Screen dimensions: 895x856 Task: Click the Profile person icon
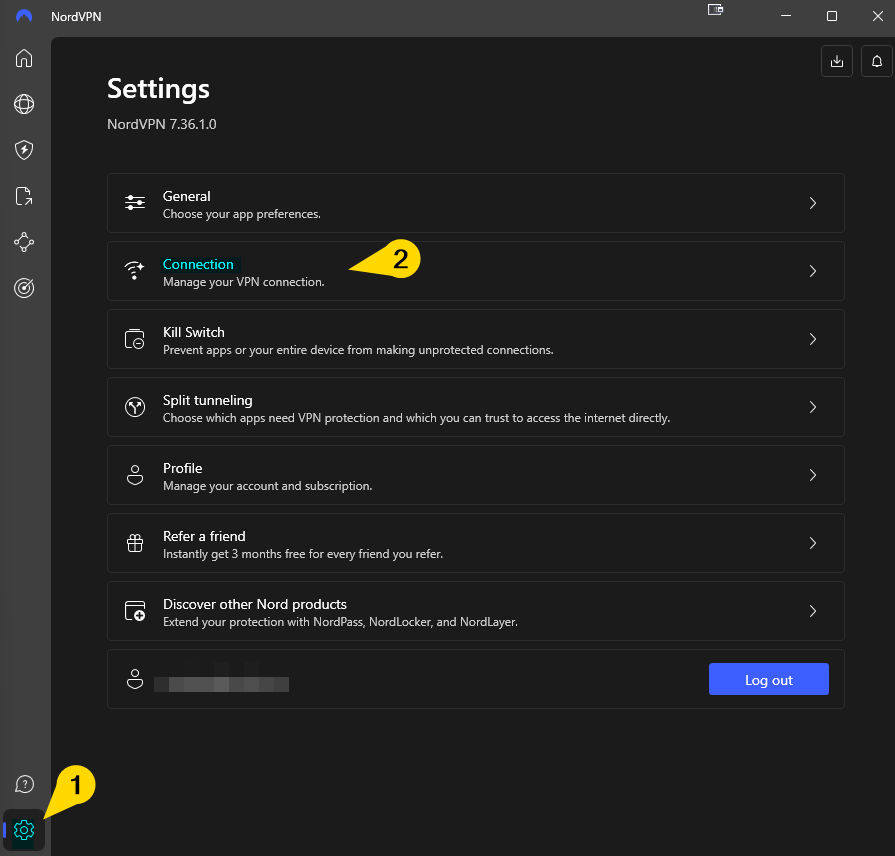click(x=135, y=475)
